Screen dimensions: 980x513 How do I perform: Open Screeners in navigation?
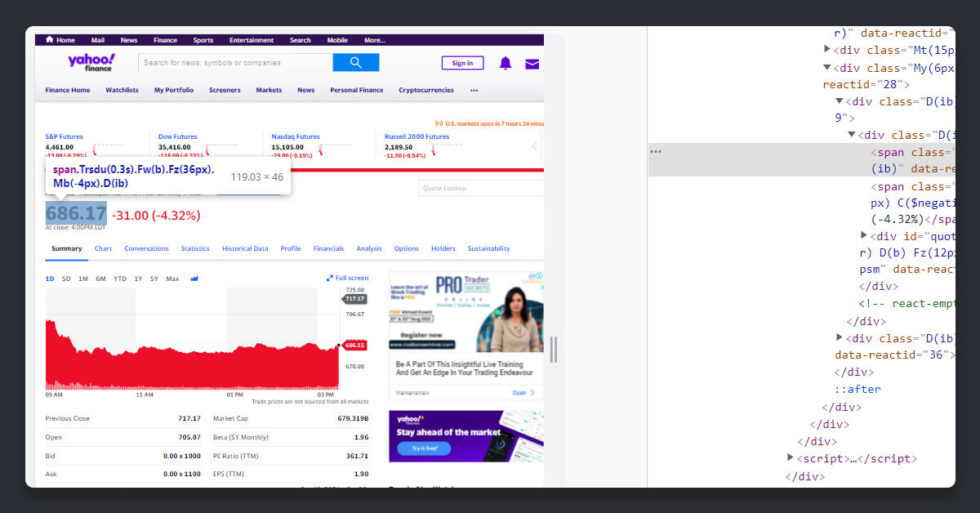(x=225, y=91)
